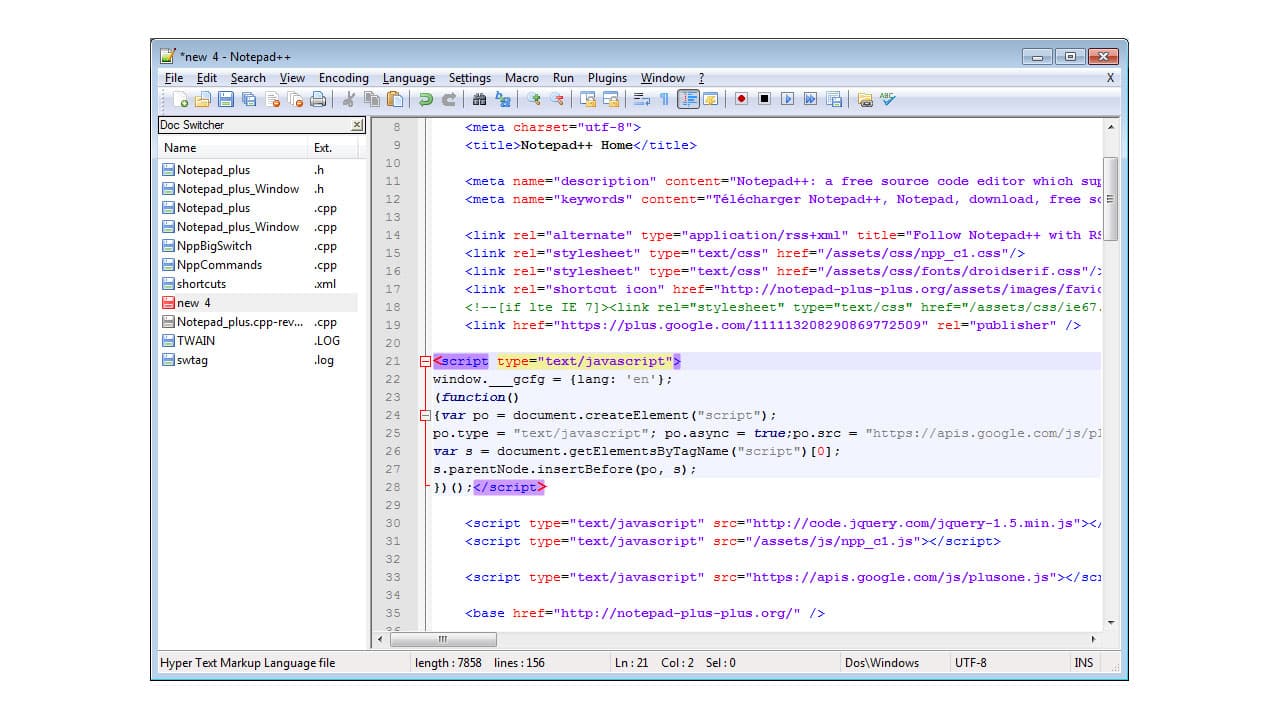Viewport: 1280px width, 720px height.
Task: Undo the last edit
Action: coord(425,99)
